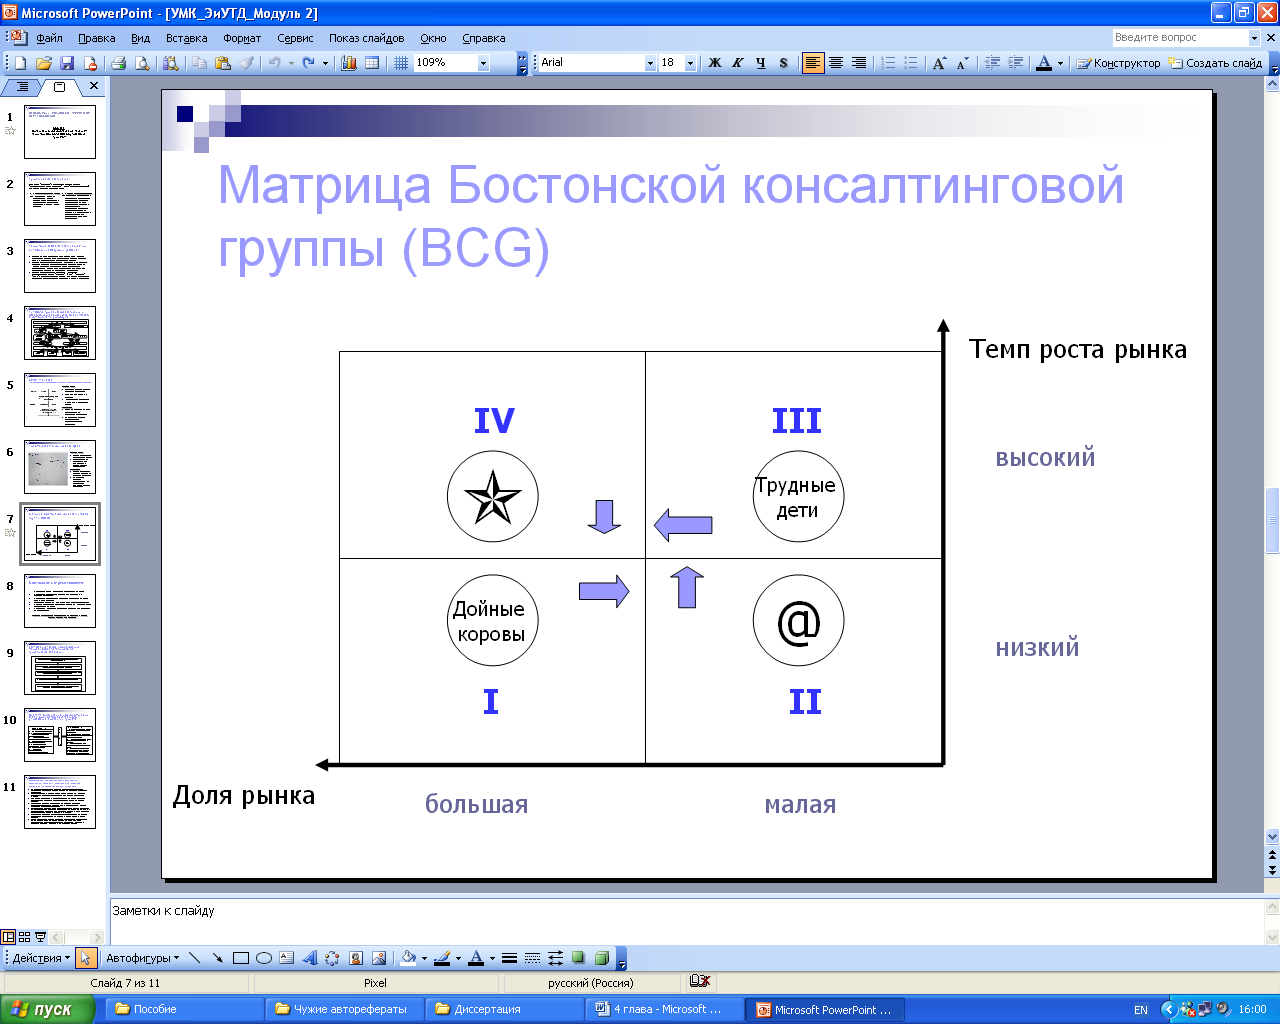
Task: Insert Clip Art from drawing toolbar
Action: pyautogui.click(x=355, y=958)
